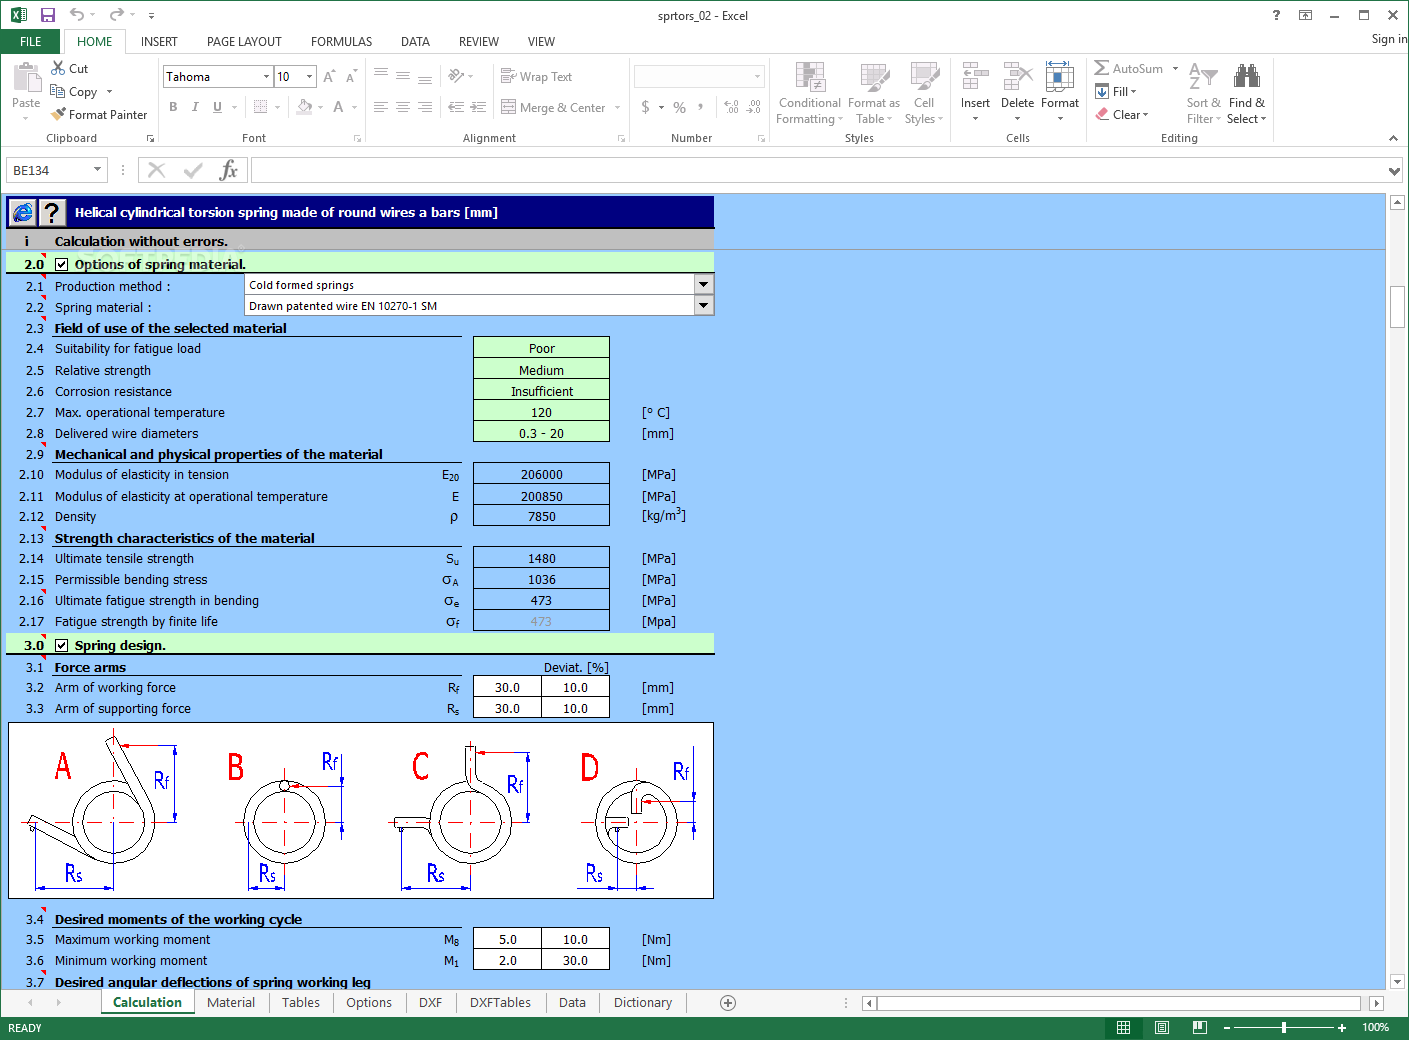Click the Fill button in Editing group
Viewport: 1409px width, 1040px height.
point(1116,91)
